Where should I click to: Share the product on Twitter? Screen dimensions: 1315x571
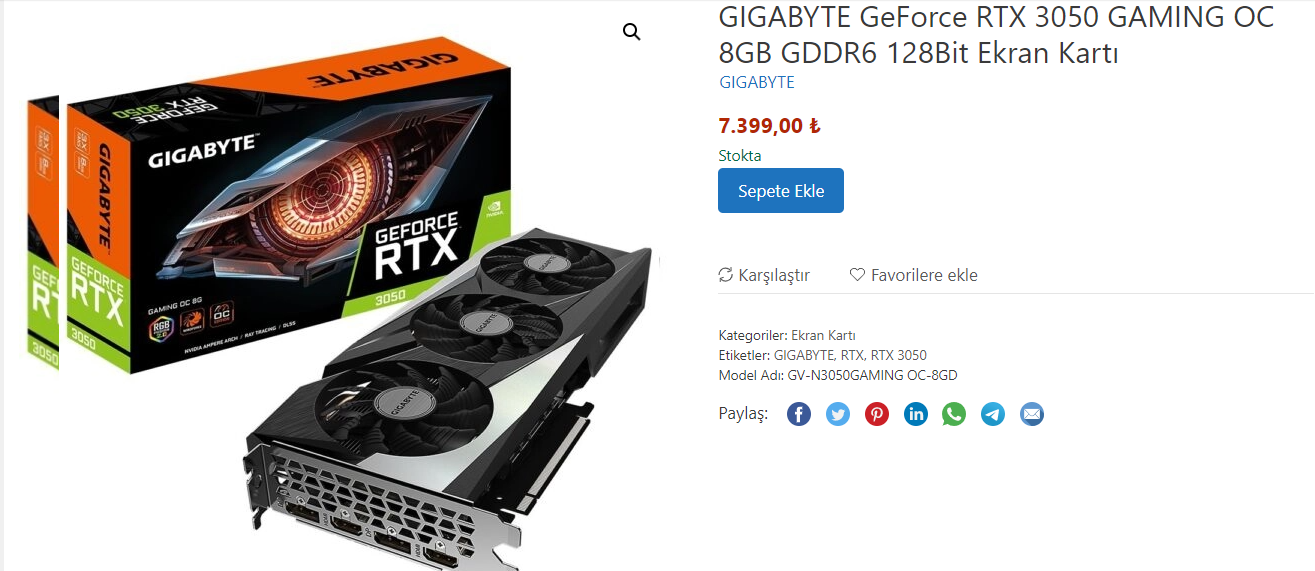(838, 414)
